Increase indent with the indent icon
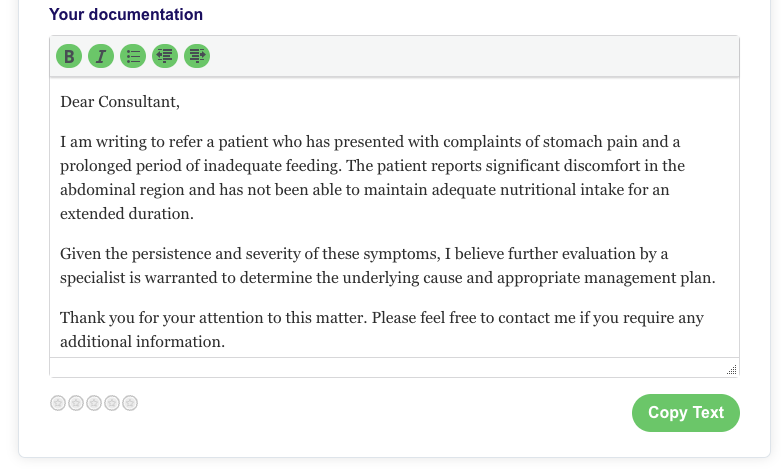The image size is (781, 469). point(197,56)
